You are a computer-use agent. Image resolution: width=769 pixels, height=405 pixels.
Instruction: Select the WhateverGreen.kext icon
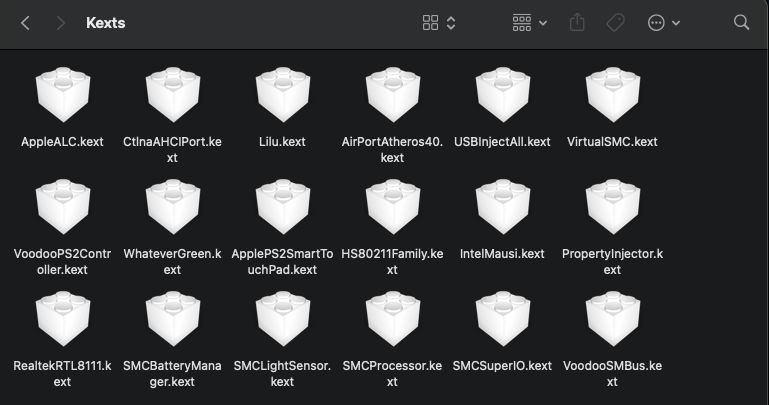tap(172, 206)
